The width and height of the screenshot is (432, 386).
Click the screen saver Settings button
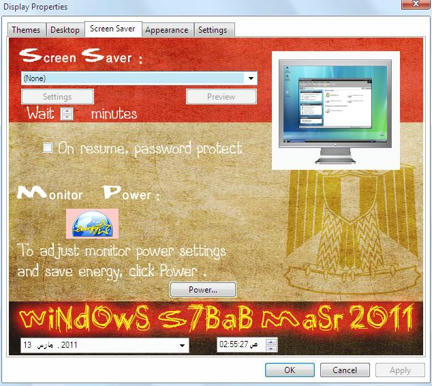click(x=57, y=97)
